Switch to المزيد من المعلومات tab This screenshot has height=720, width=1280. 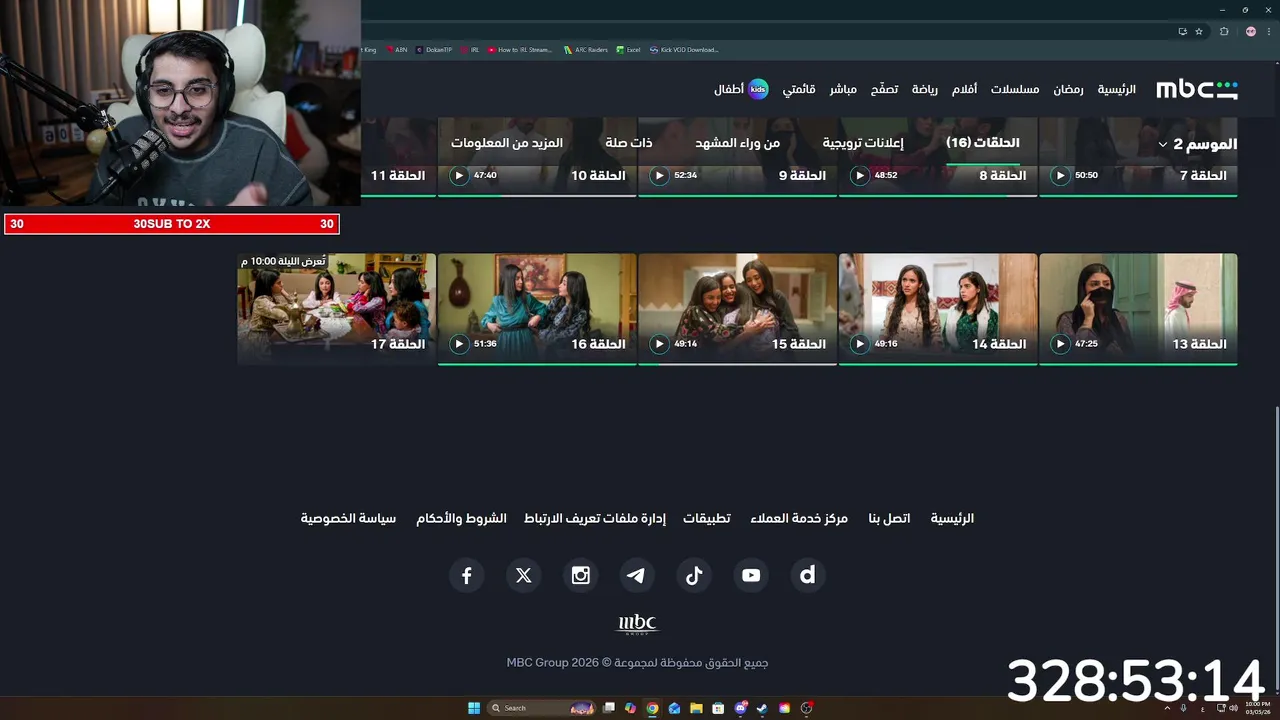(507, 143)
